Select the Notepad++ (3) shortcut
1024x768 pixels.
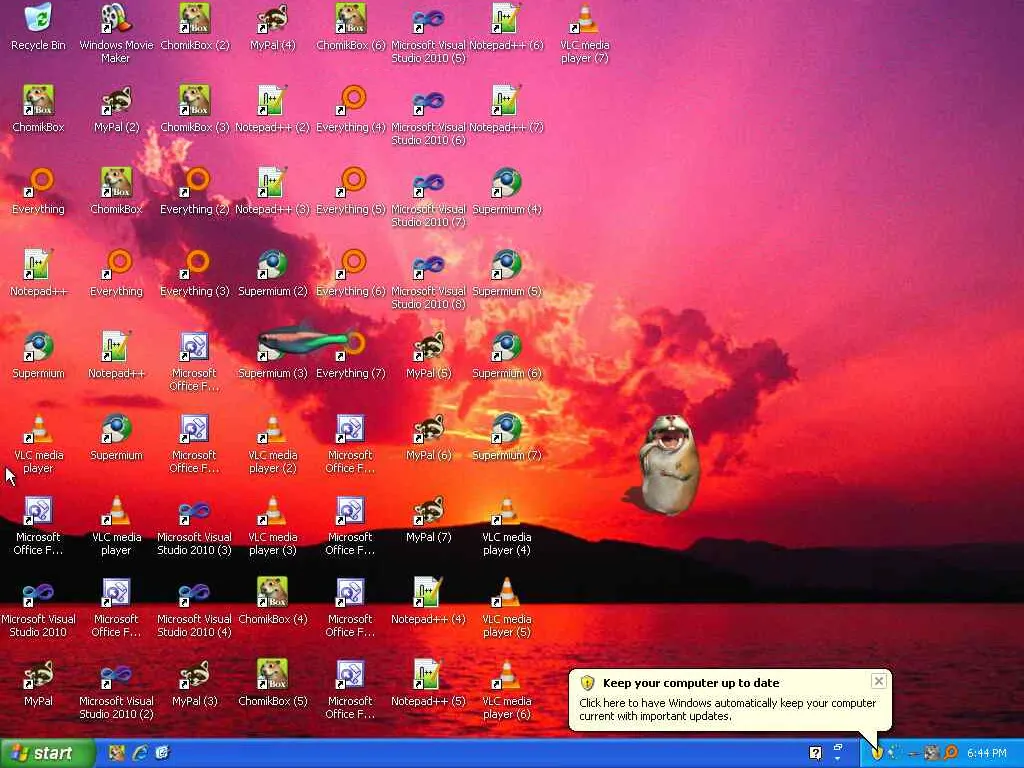[x=272, y=191]
